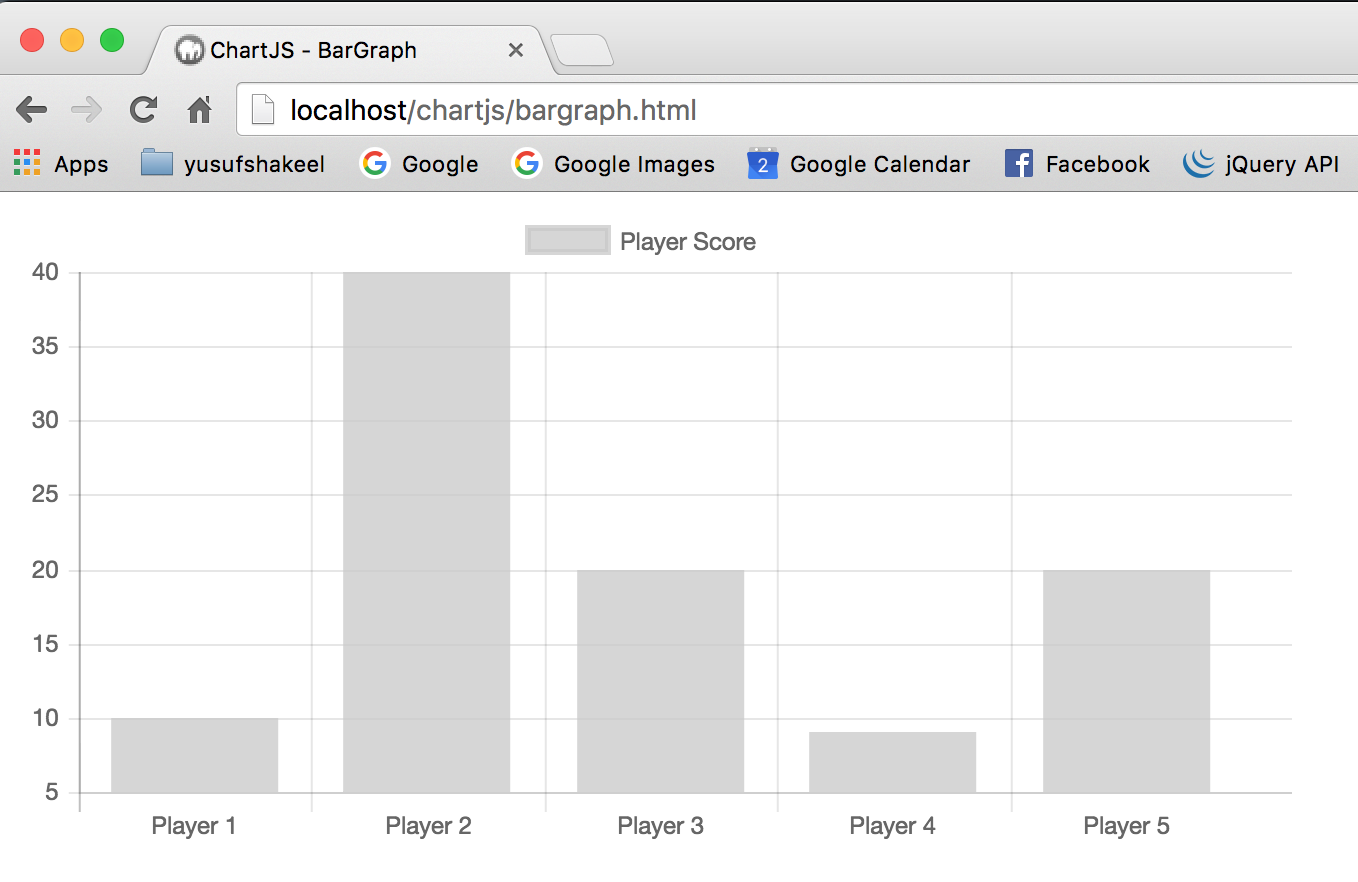1358x882 pixels.
Task: Click the localhost address bar
Action: pyautogui.click(x=795, y=110)
